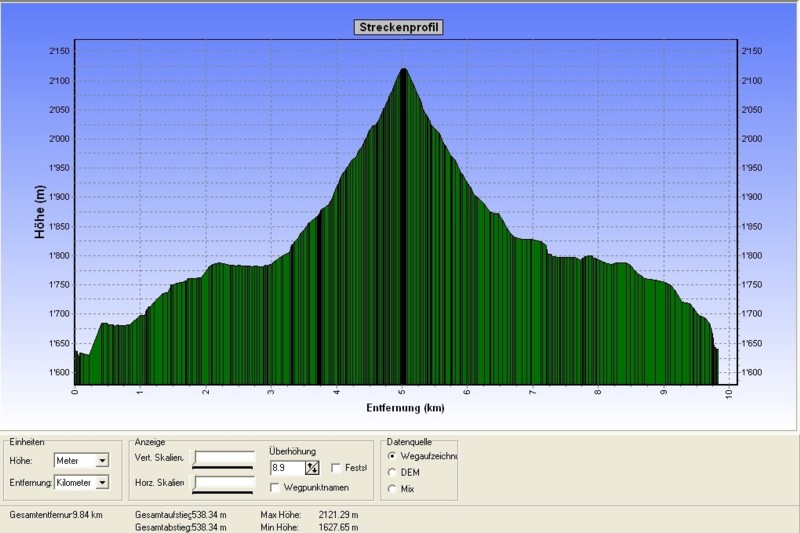Select Wegaufzeichnung as data source
800x533 pixels.
pyautogui.click(x=391, y=455)
